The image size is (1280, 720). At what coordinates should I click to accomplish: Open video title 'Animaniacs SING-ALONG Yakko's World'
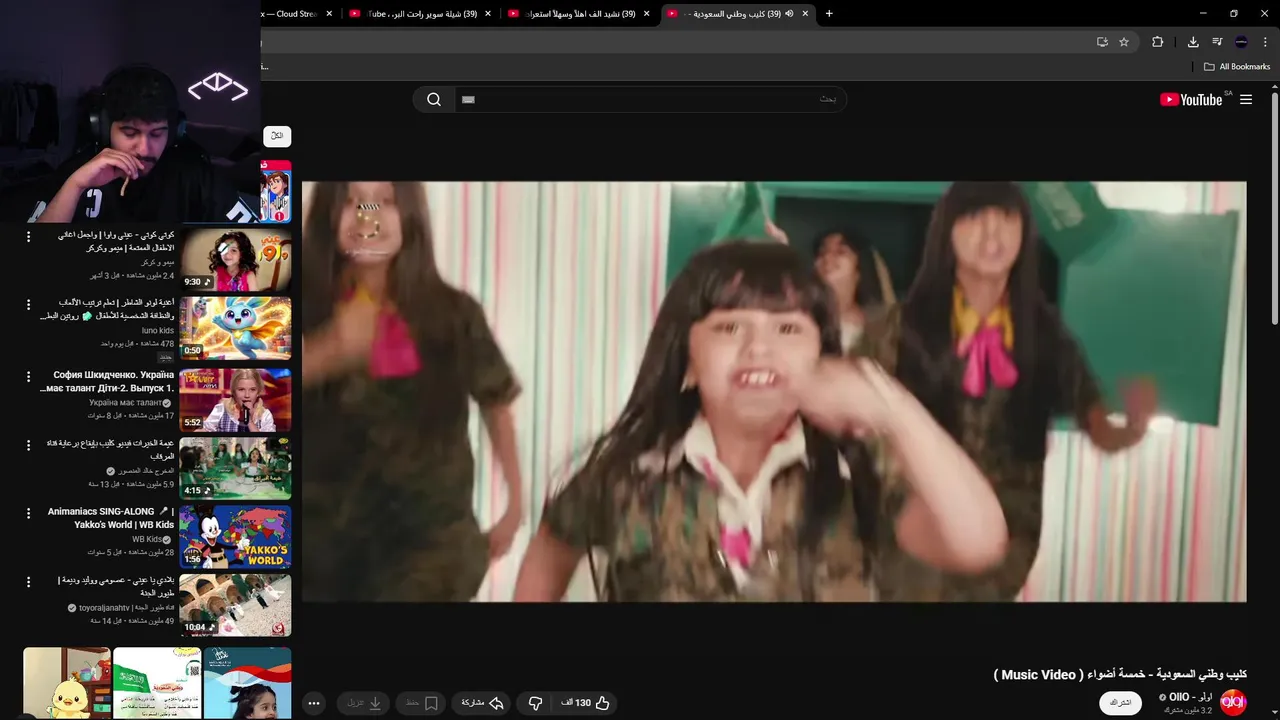111,518
